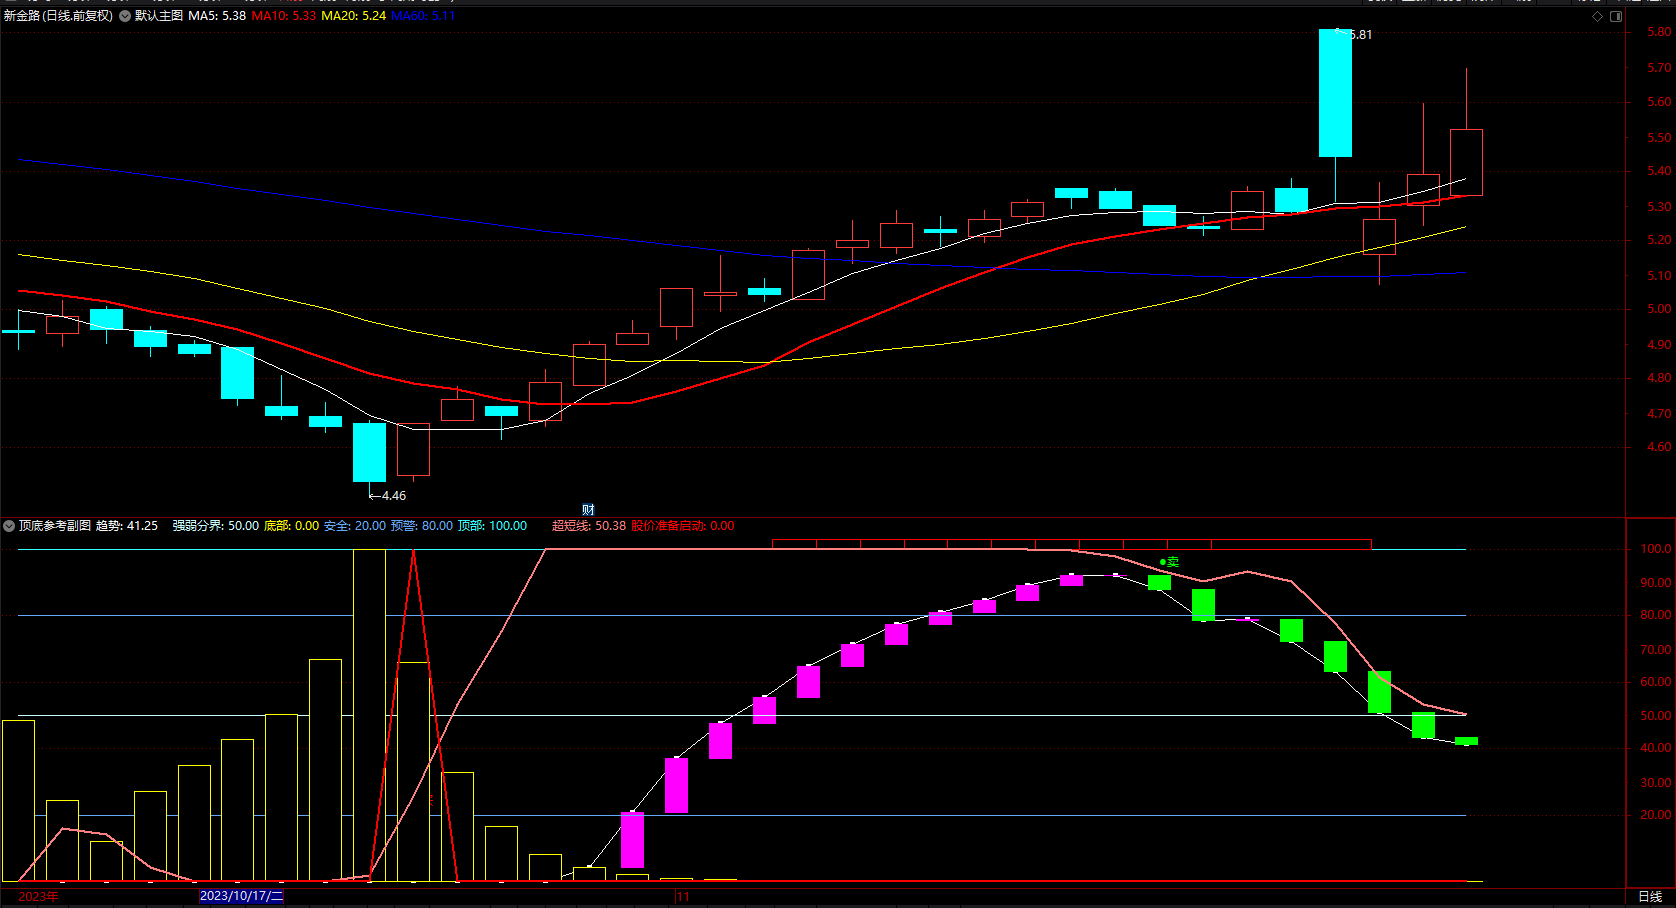Click the 日线 period label at bottom right
This screenshot has height=908, width=1676.
[x=1650, y=897]
